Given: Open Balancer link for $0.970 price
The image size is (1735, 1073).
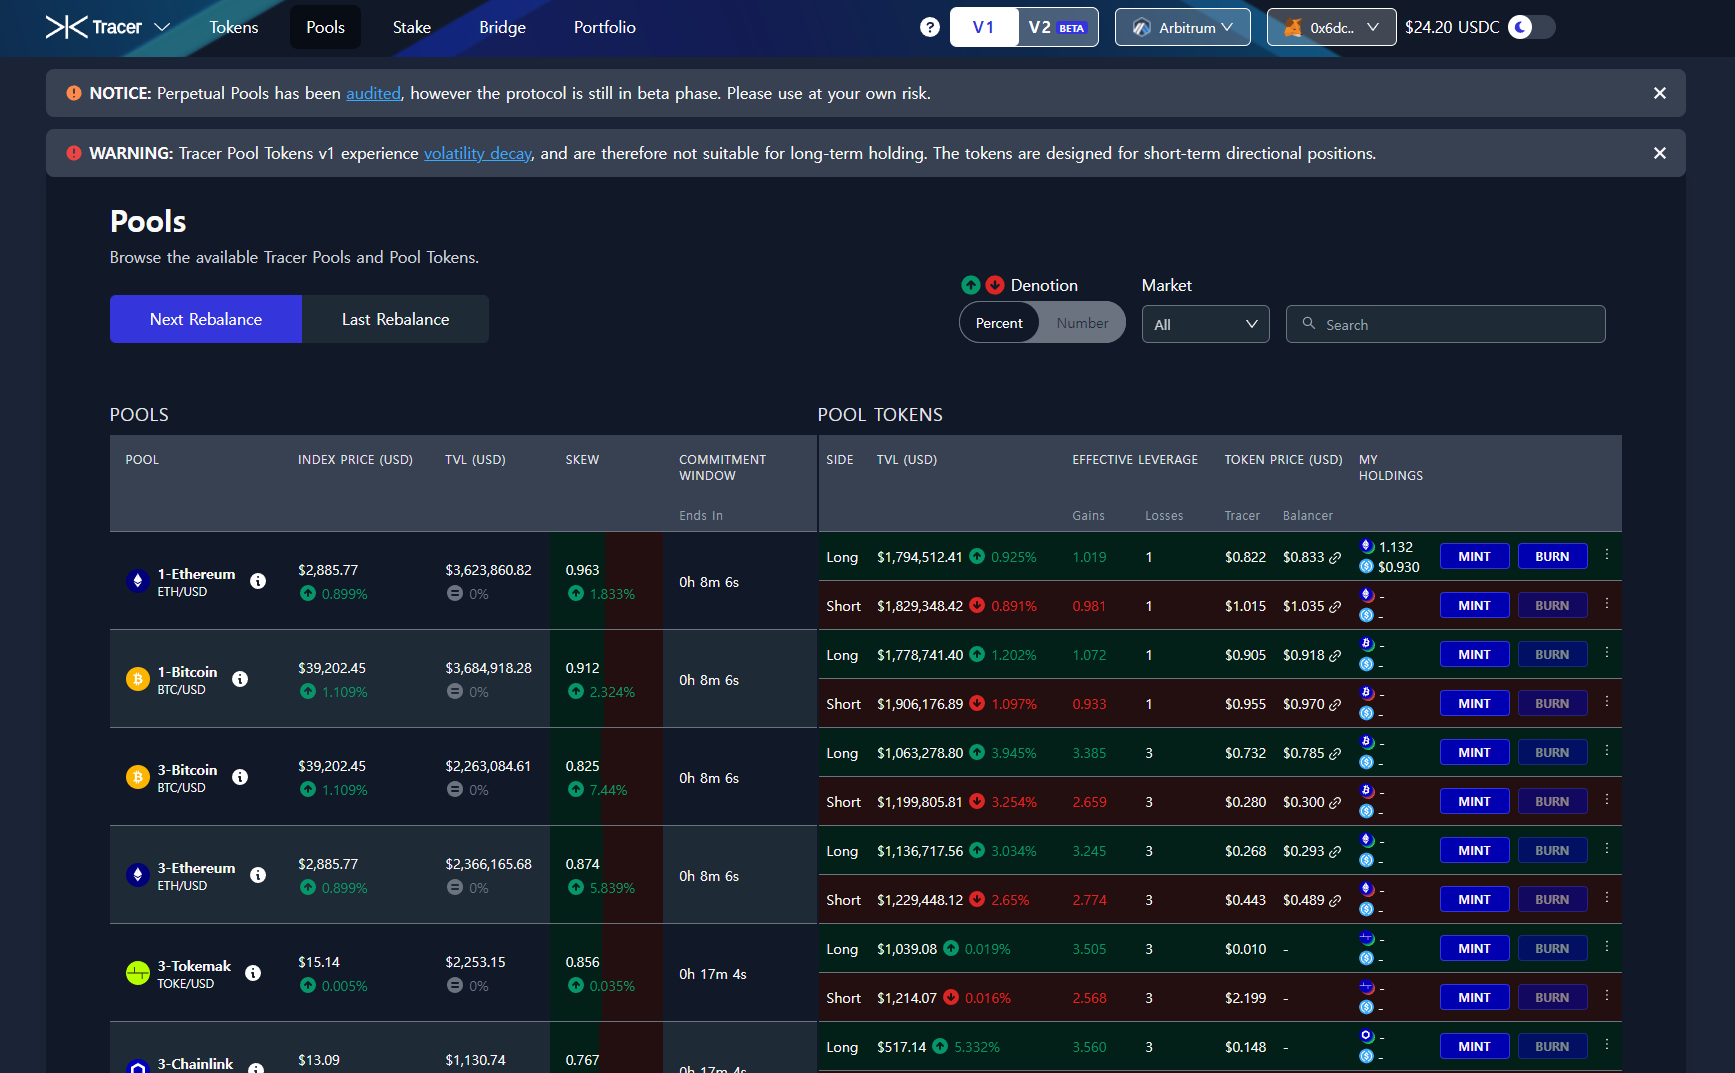Looking at the screenshot, I should pyautogui.click(x=1335, y=705).
